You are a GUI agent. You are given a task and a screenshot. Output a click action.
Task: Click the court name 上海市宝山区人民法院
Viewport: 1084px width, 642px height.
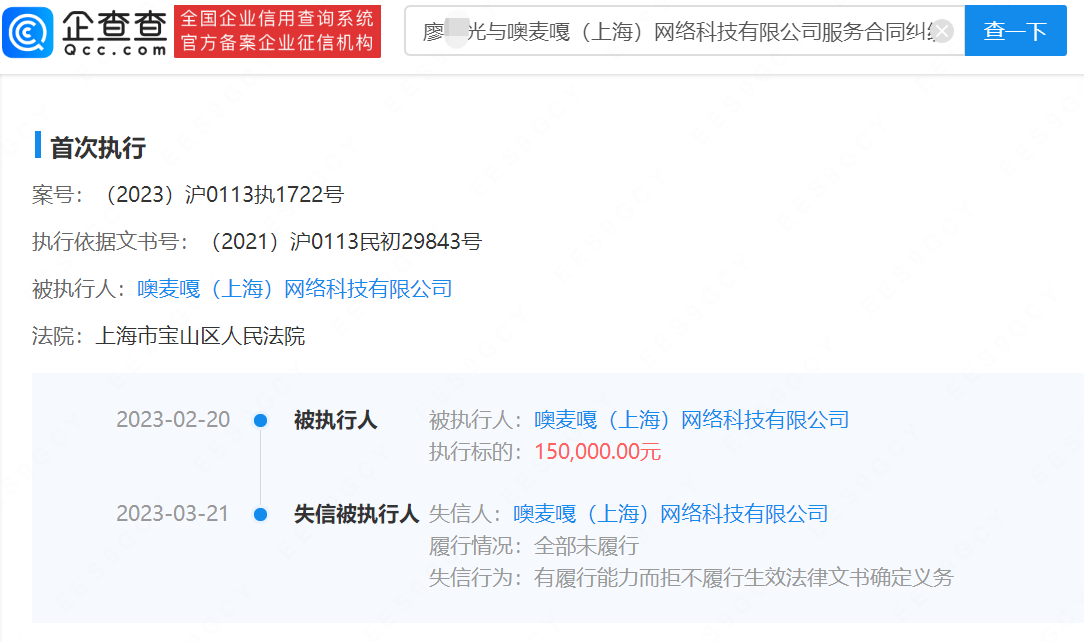[x=199, y=337]
